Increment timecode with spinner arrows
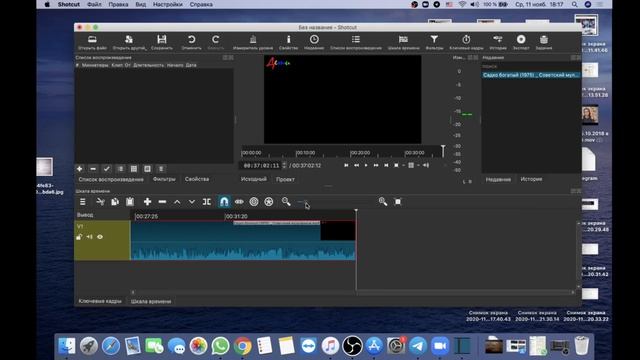 [x=284, y=166]
